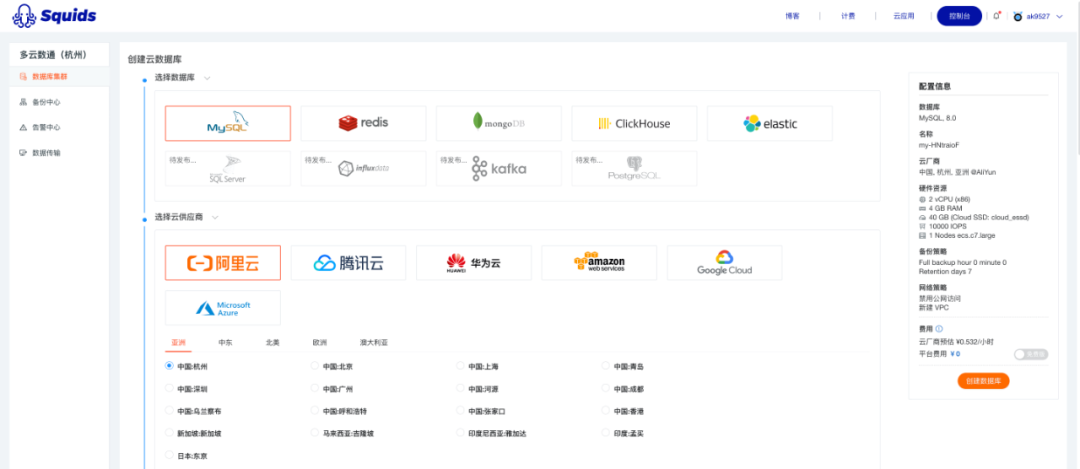
Task: Switch to the 澳大利亚 region tab
Action: pos(374,342)
